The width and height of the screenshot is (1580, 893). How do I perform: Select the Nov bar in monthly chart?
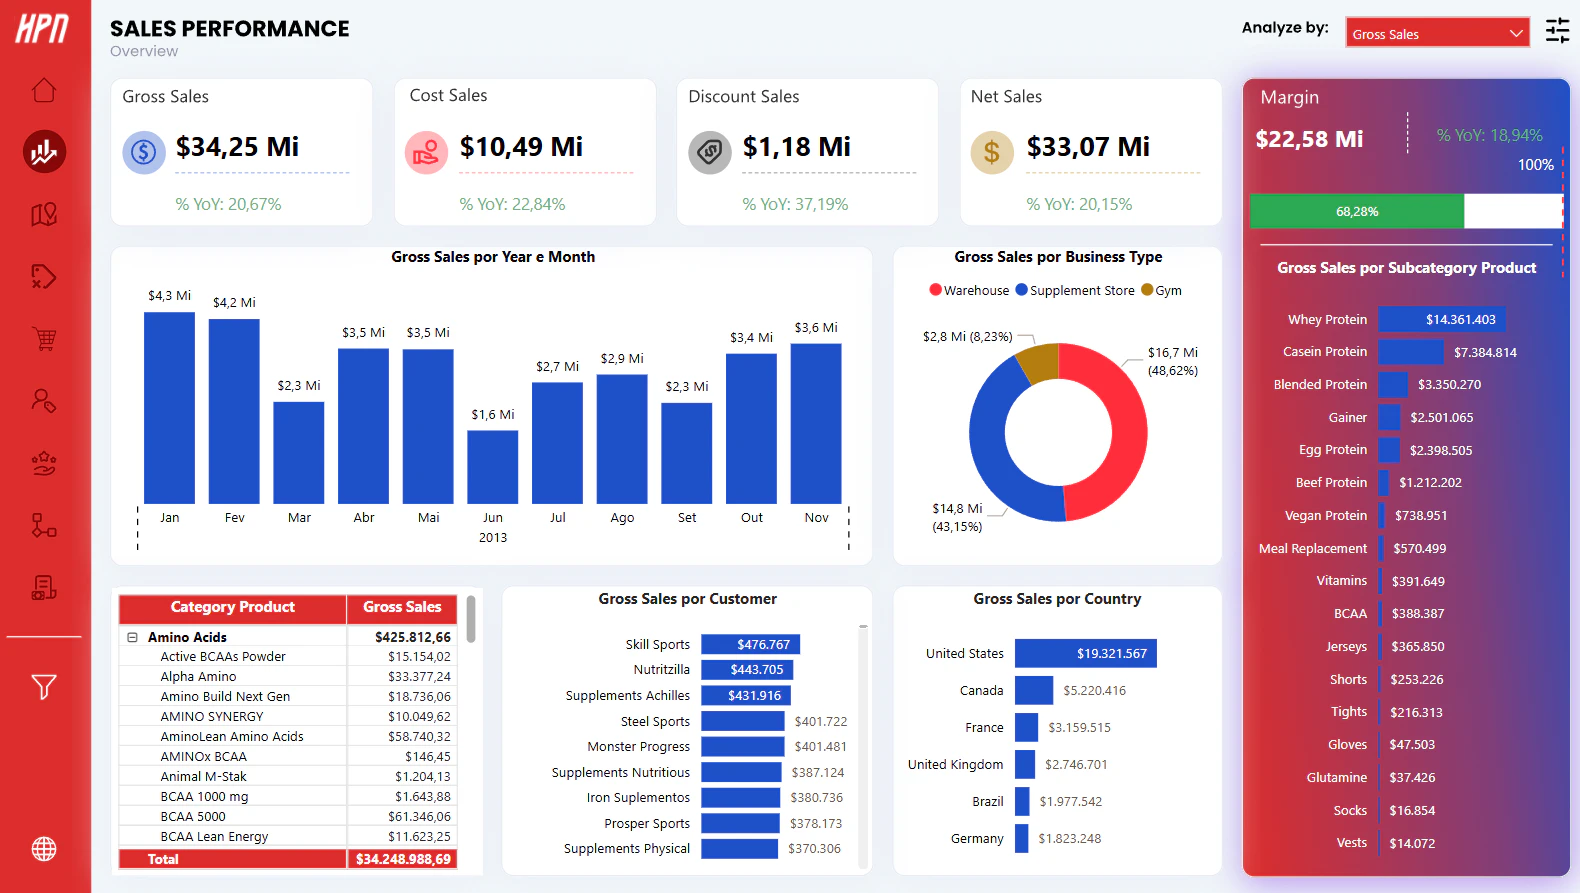click(x=816, y=423)
